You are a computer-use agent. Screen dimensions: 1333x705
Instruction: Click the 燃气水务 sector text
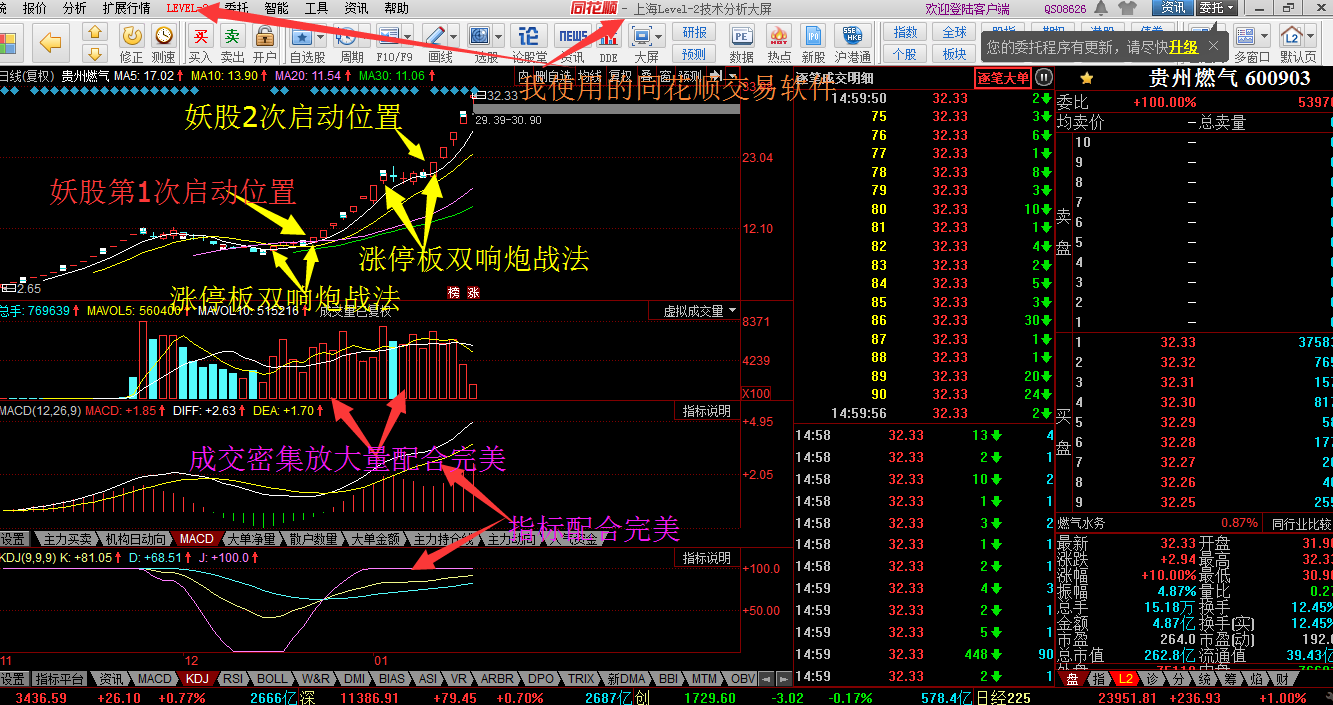pos(1081,523)
